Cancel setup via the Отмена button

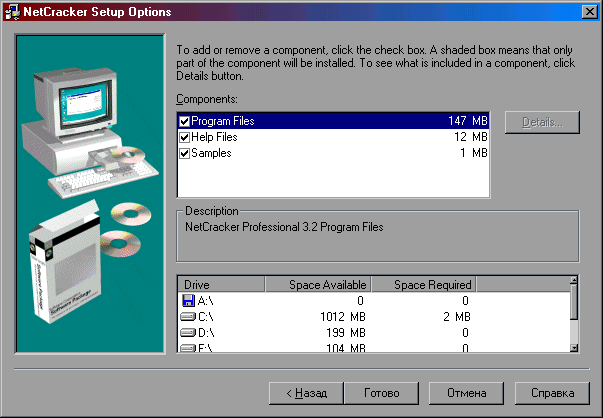[466, 393]
